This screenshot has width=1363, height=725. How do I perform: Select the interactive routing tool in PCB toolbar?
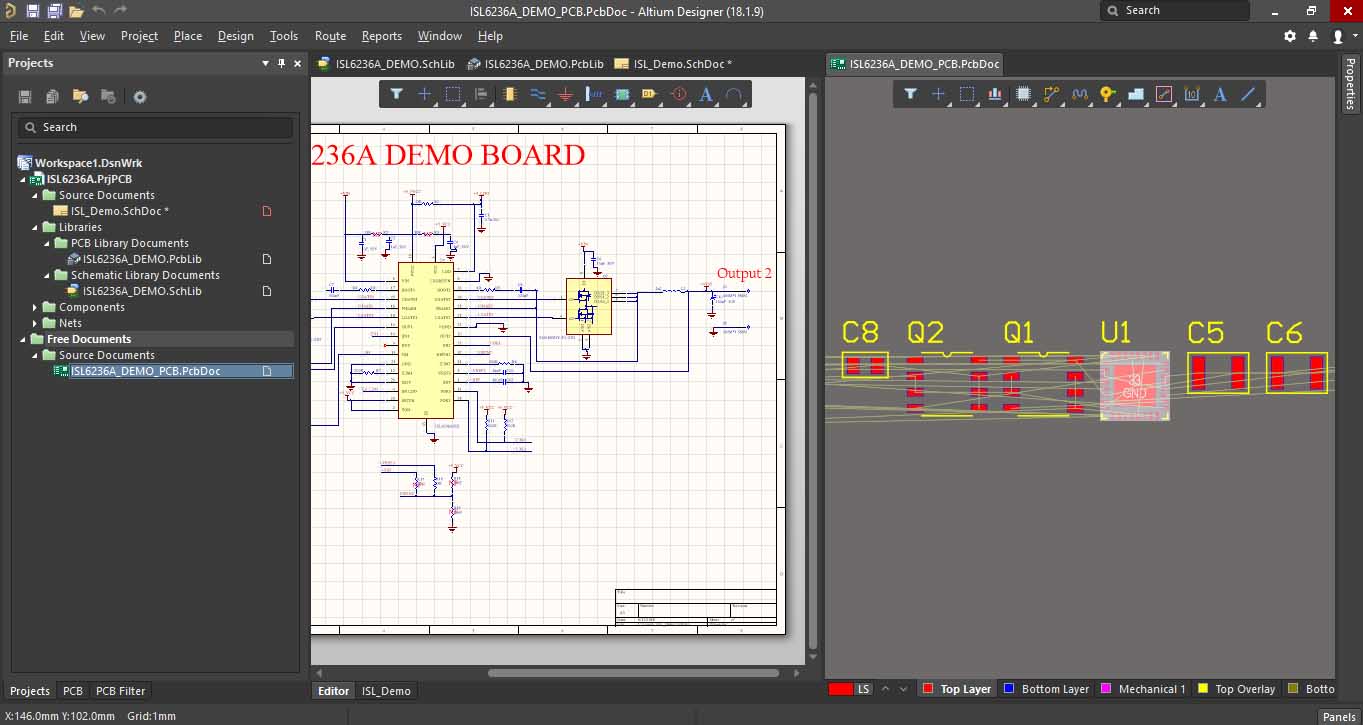tap(1051, 94)
